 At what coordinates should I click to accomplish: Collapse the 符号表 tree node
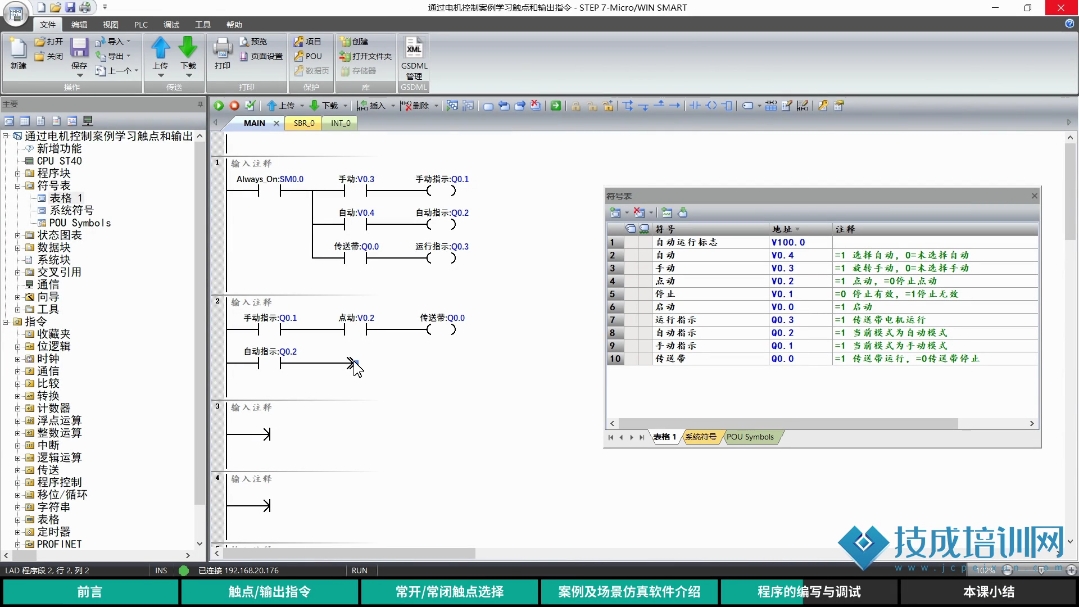point(17,186)
